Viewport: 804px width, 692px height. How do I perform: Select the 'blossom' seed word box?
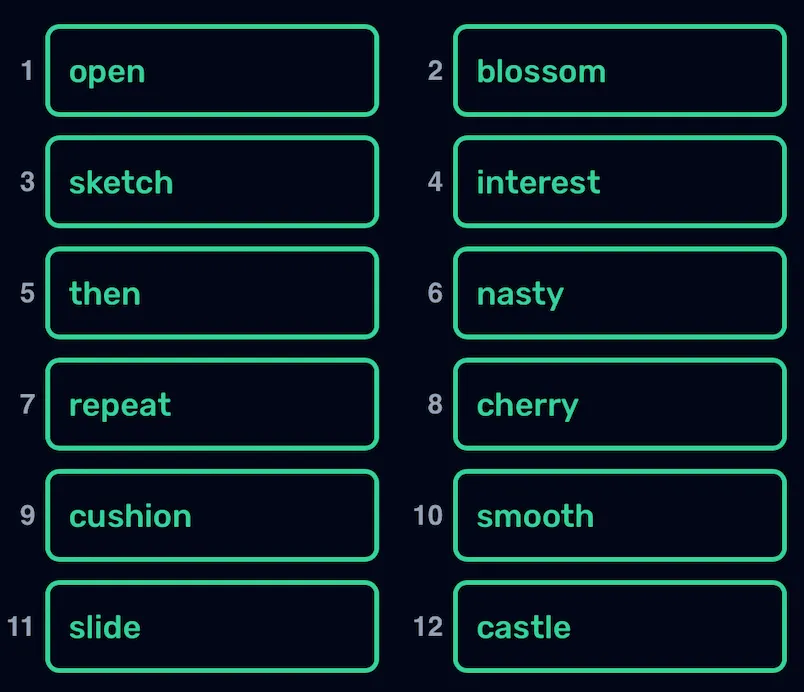point(620,71)
